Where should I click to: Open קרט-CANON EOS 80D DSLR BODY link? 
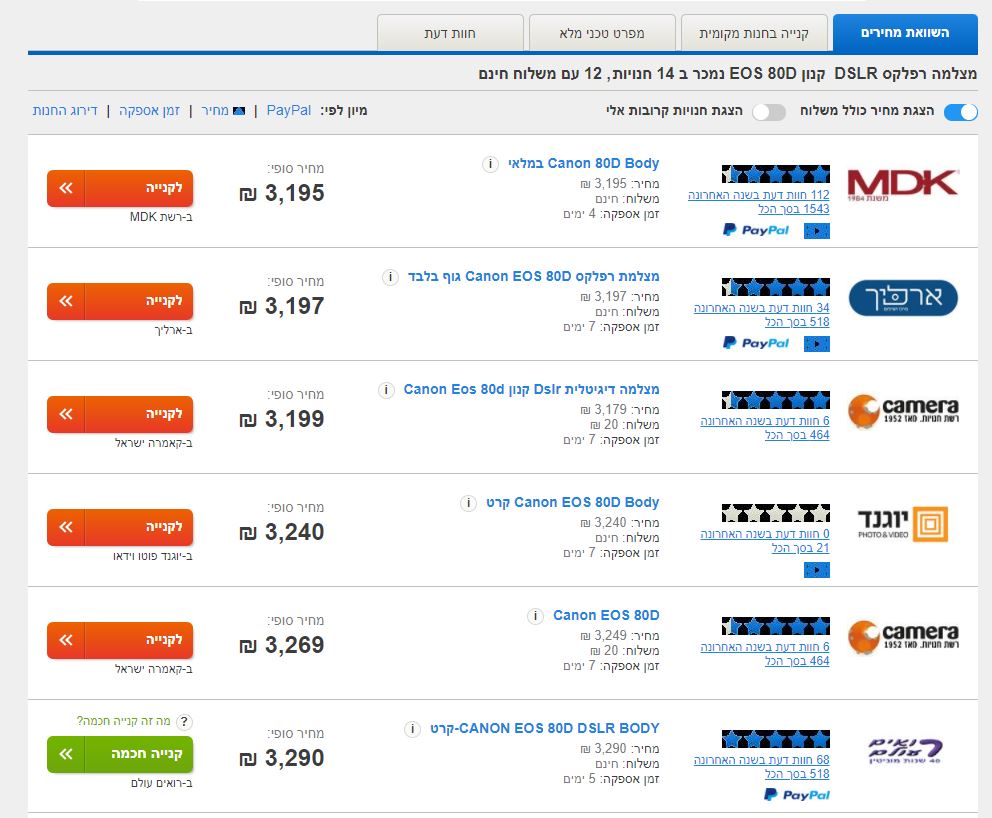(545, 728)
